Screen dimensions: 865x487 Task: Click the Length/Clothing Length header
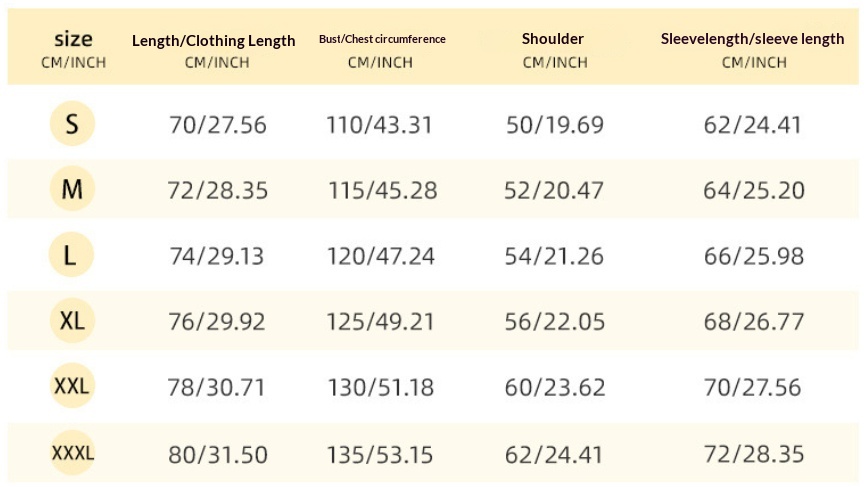[214, 41]
